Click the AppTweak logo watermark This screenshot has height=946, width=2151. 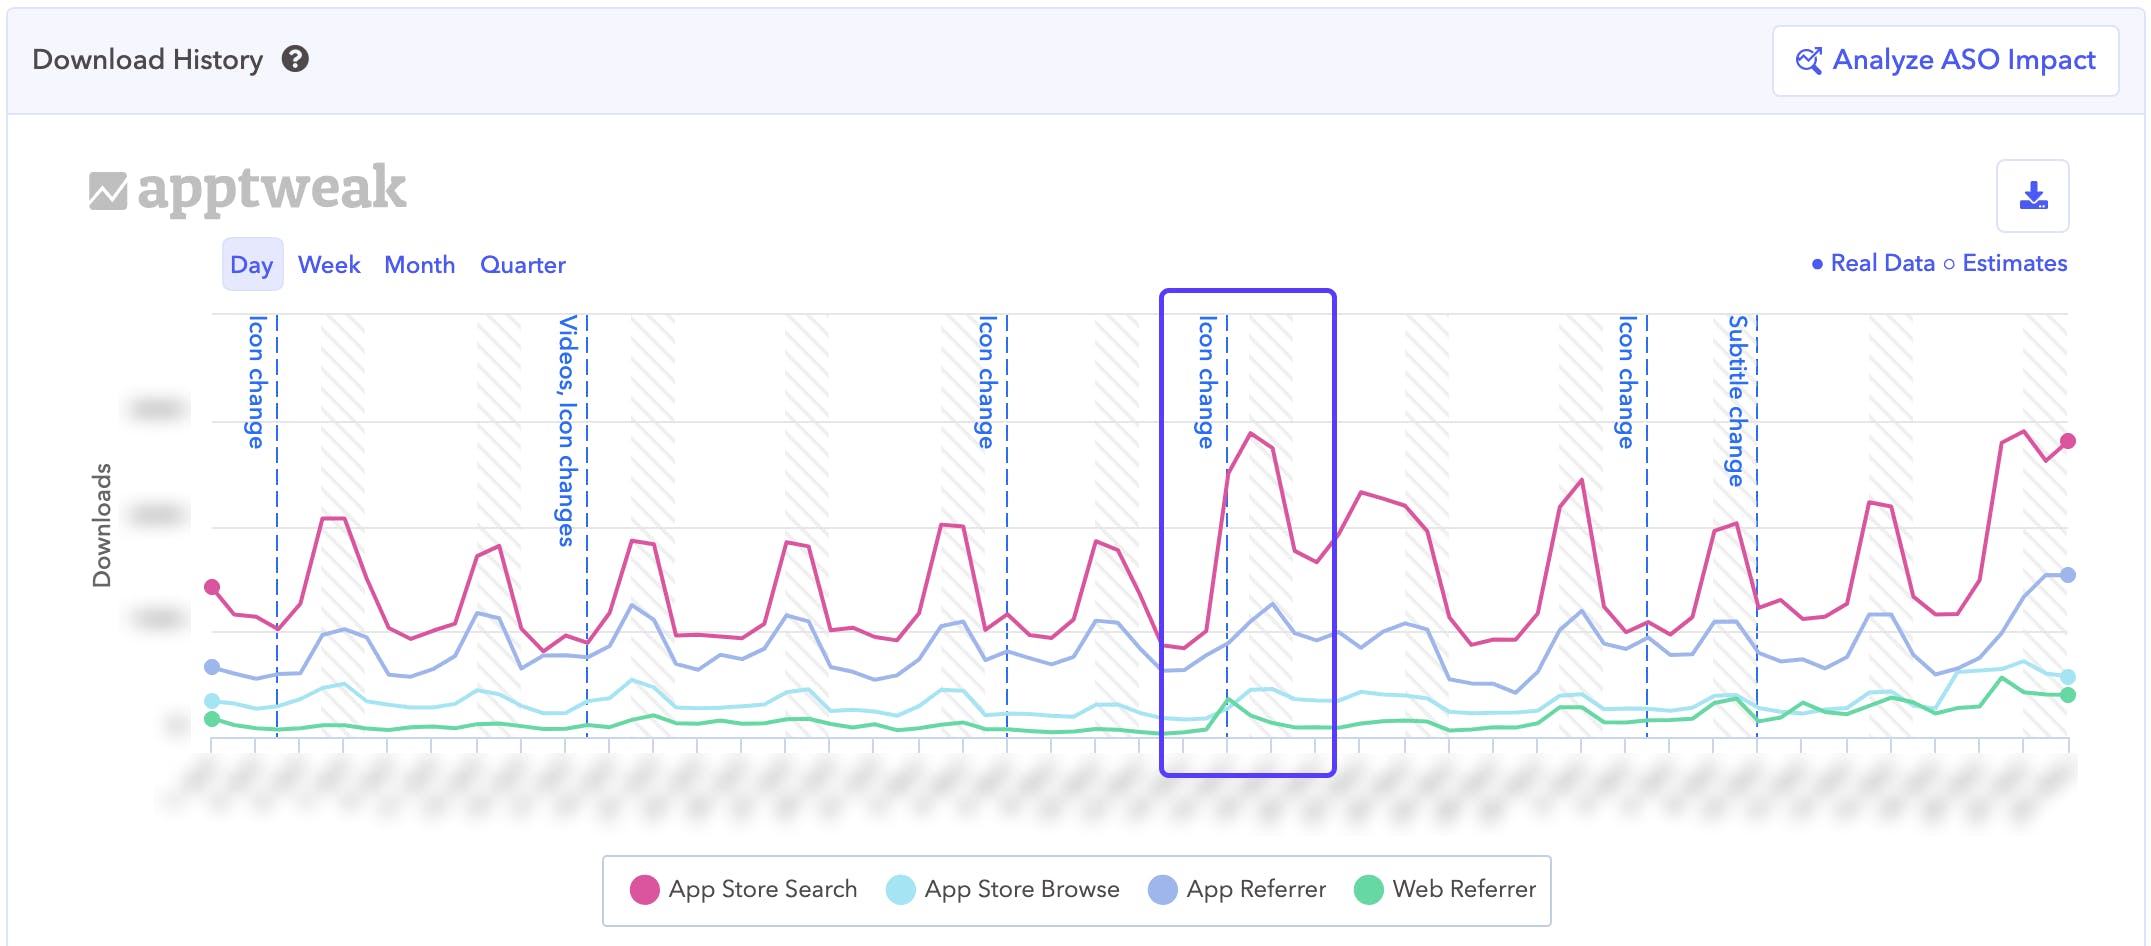pos(248,189)
